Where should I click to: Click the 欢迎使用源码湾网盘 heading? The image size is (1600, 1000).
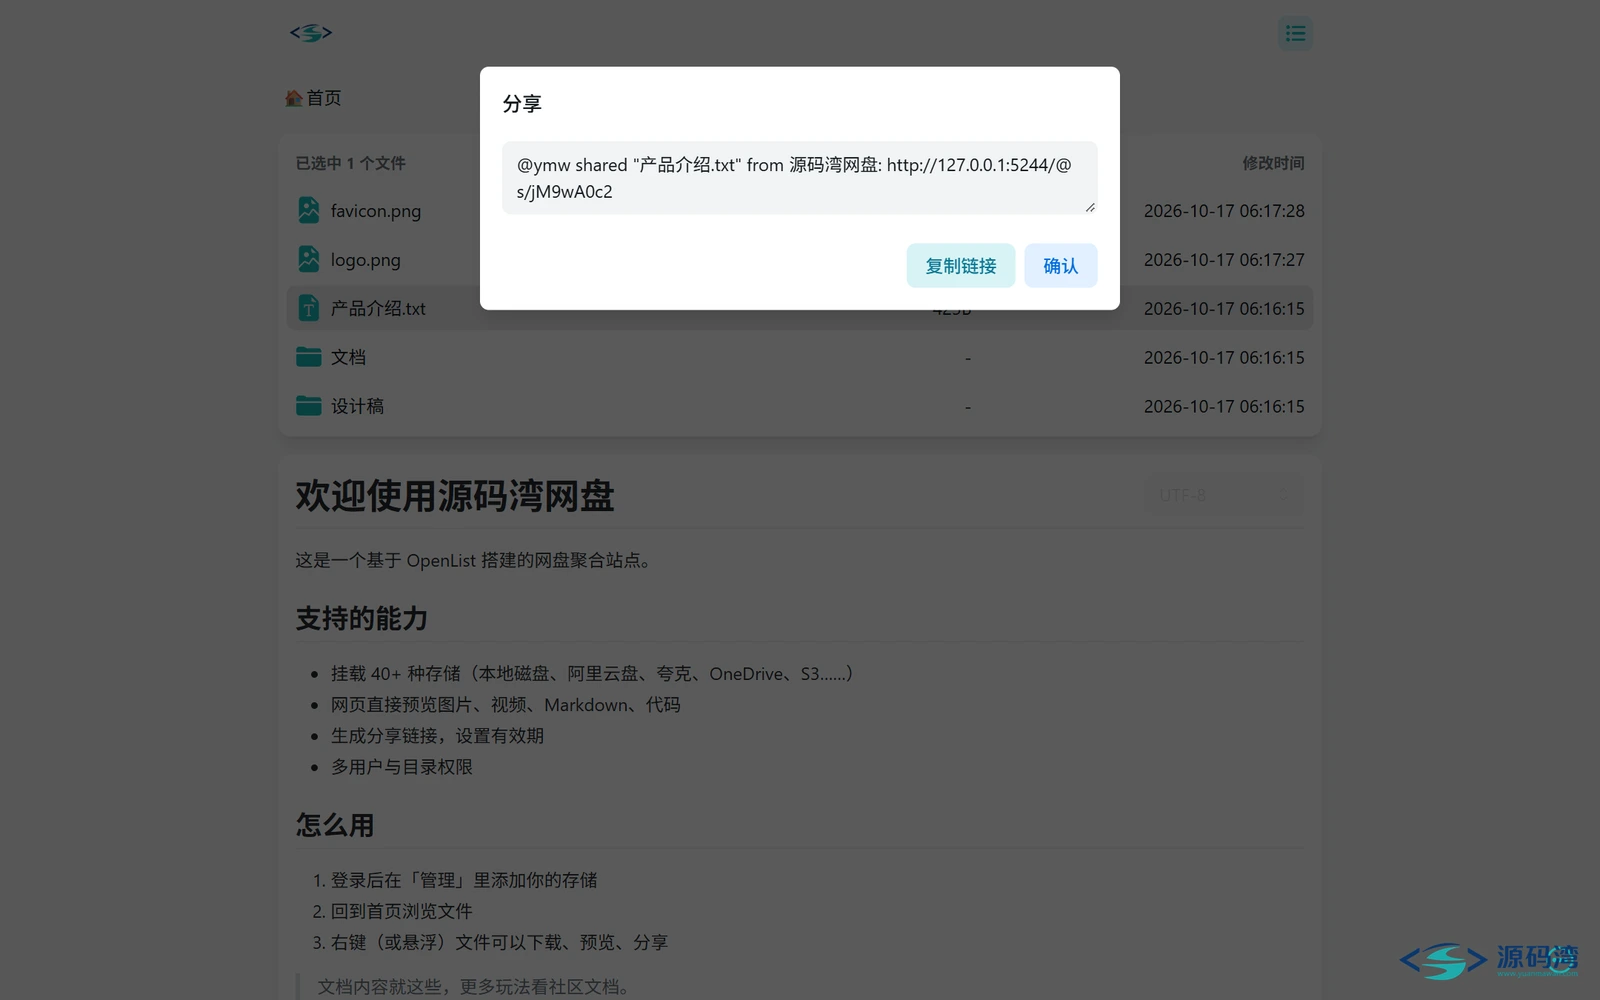455,496
